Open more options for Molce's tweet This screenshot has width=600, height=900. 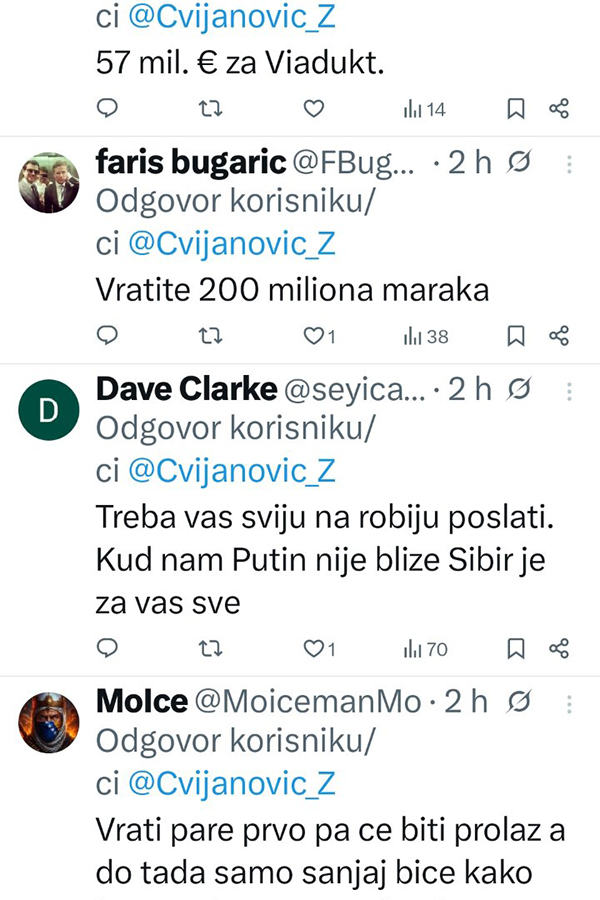click(x=569, y=702)
